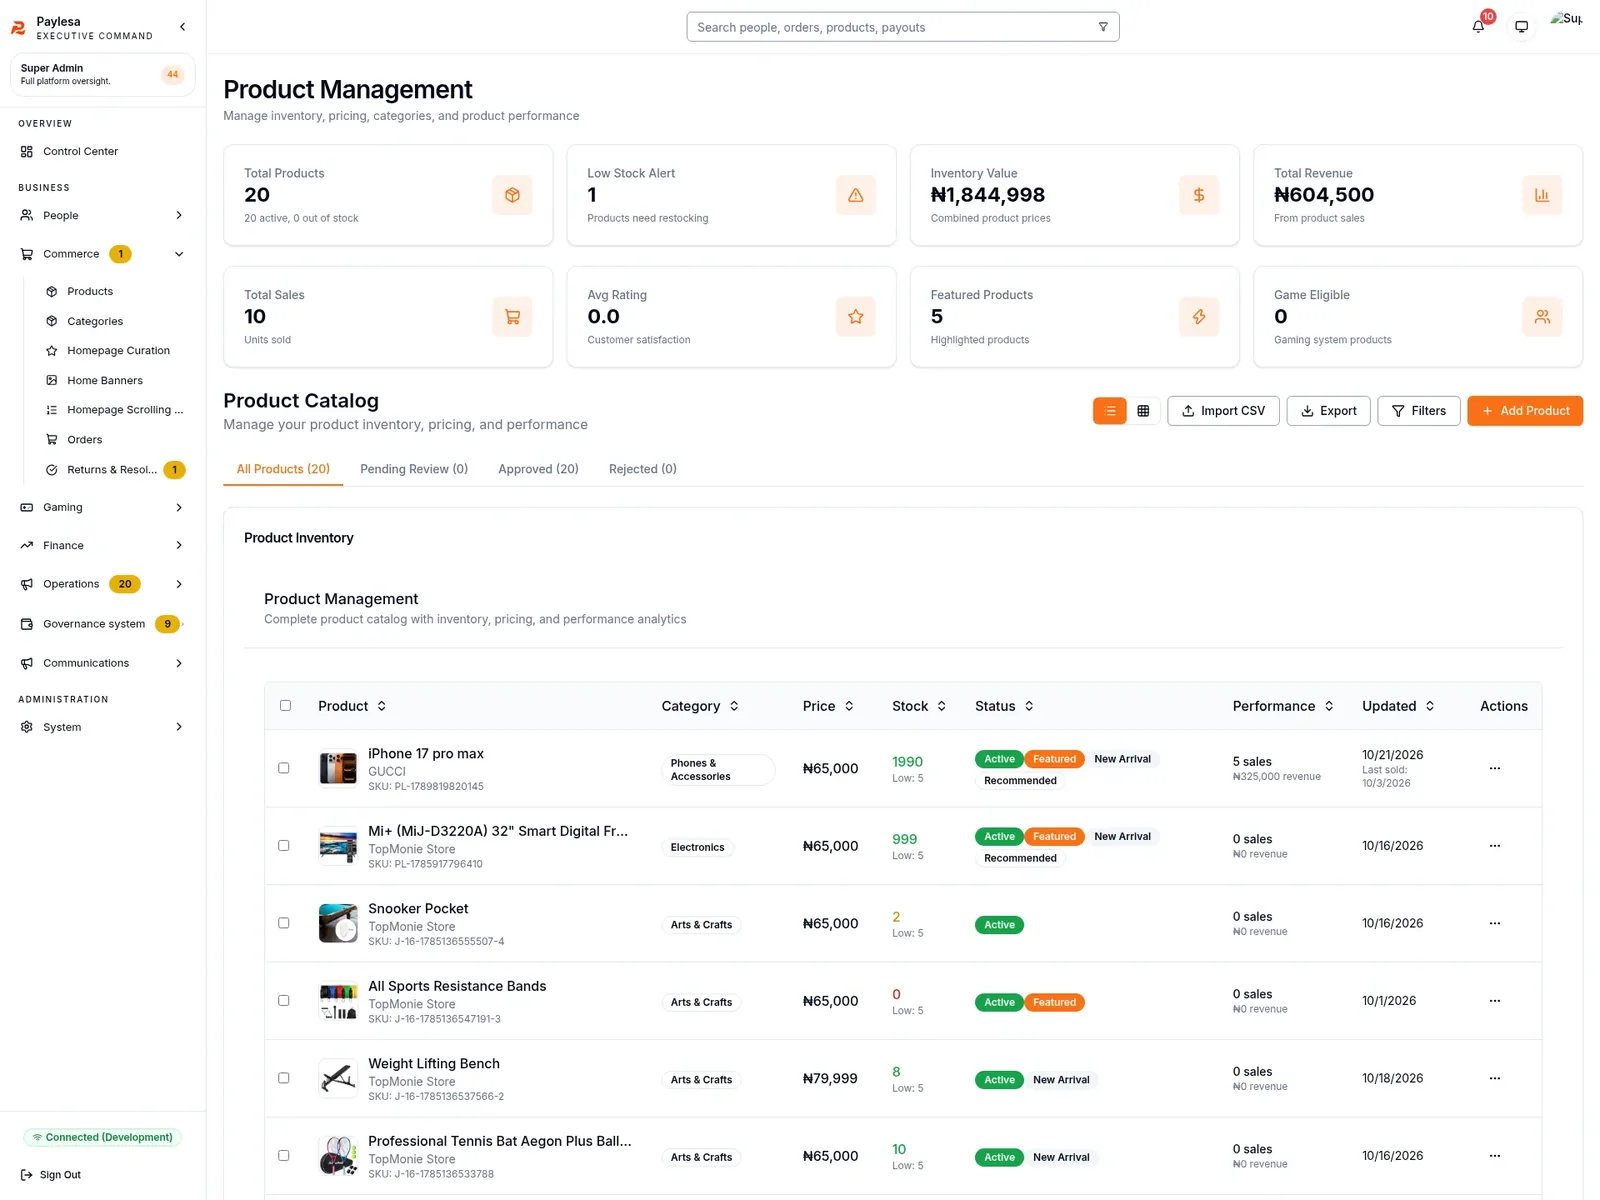Image resolution: width=1600 pixels, height=1200 pixels.
Task: Click the Paylesa logo icon
Action: (x=18, y=28)
